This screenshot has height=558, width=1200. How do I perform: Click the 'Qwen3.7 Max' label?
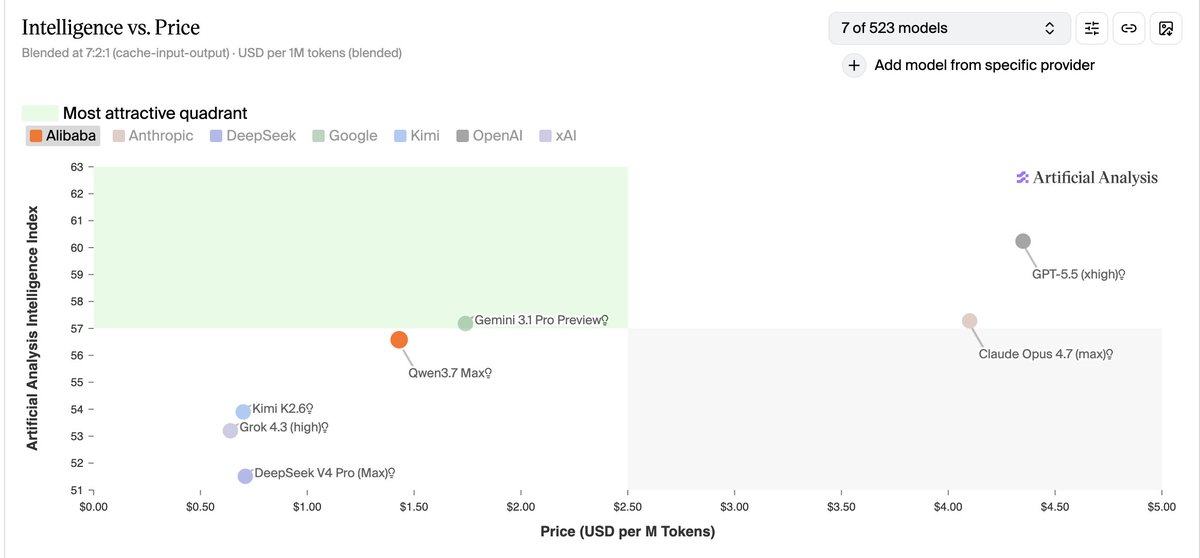[450, 373]
